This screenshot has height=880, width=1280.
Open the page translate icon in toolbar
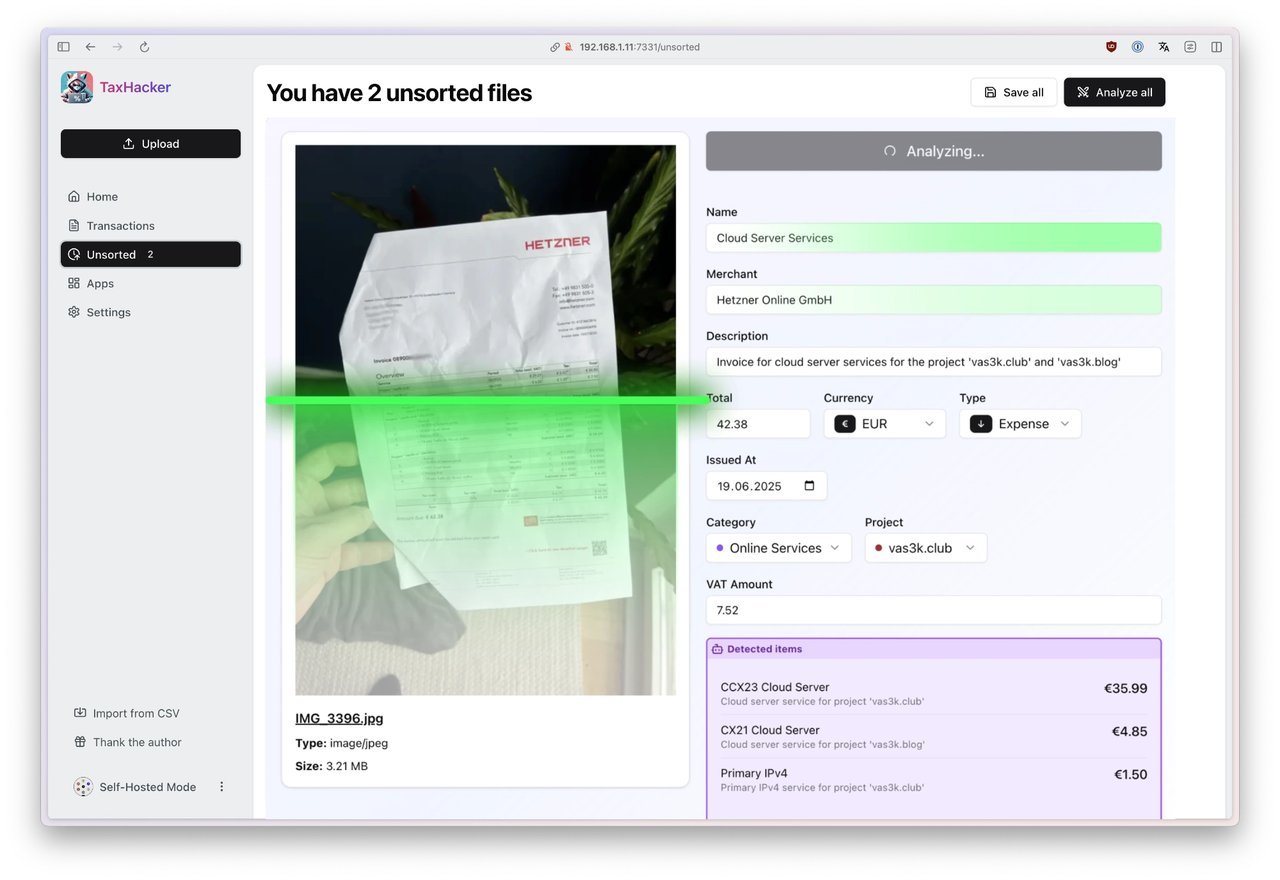coord(1163,46)
